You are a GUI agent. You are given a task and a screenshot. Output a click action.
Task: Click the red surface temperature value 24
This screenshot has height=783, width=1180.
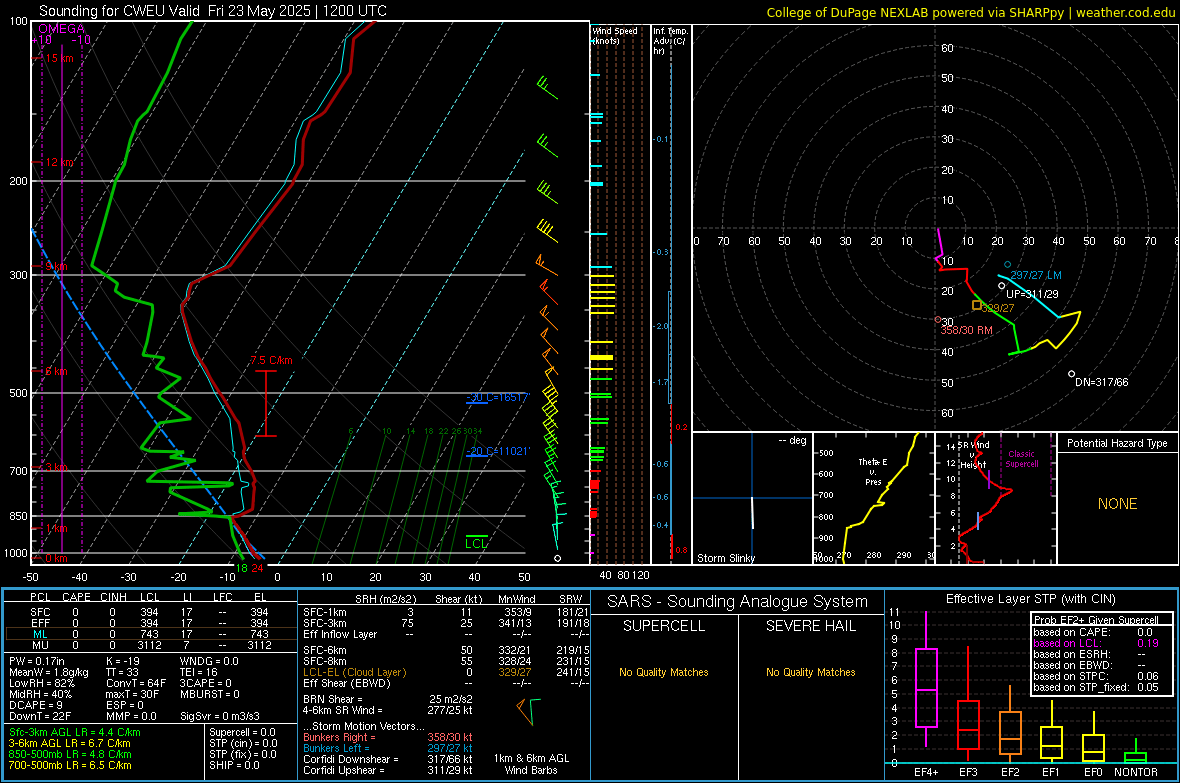tap(257, 568)
